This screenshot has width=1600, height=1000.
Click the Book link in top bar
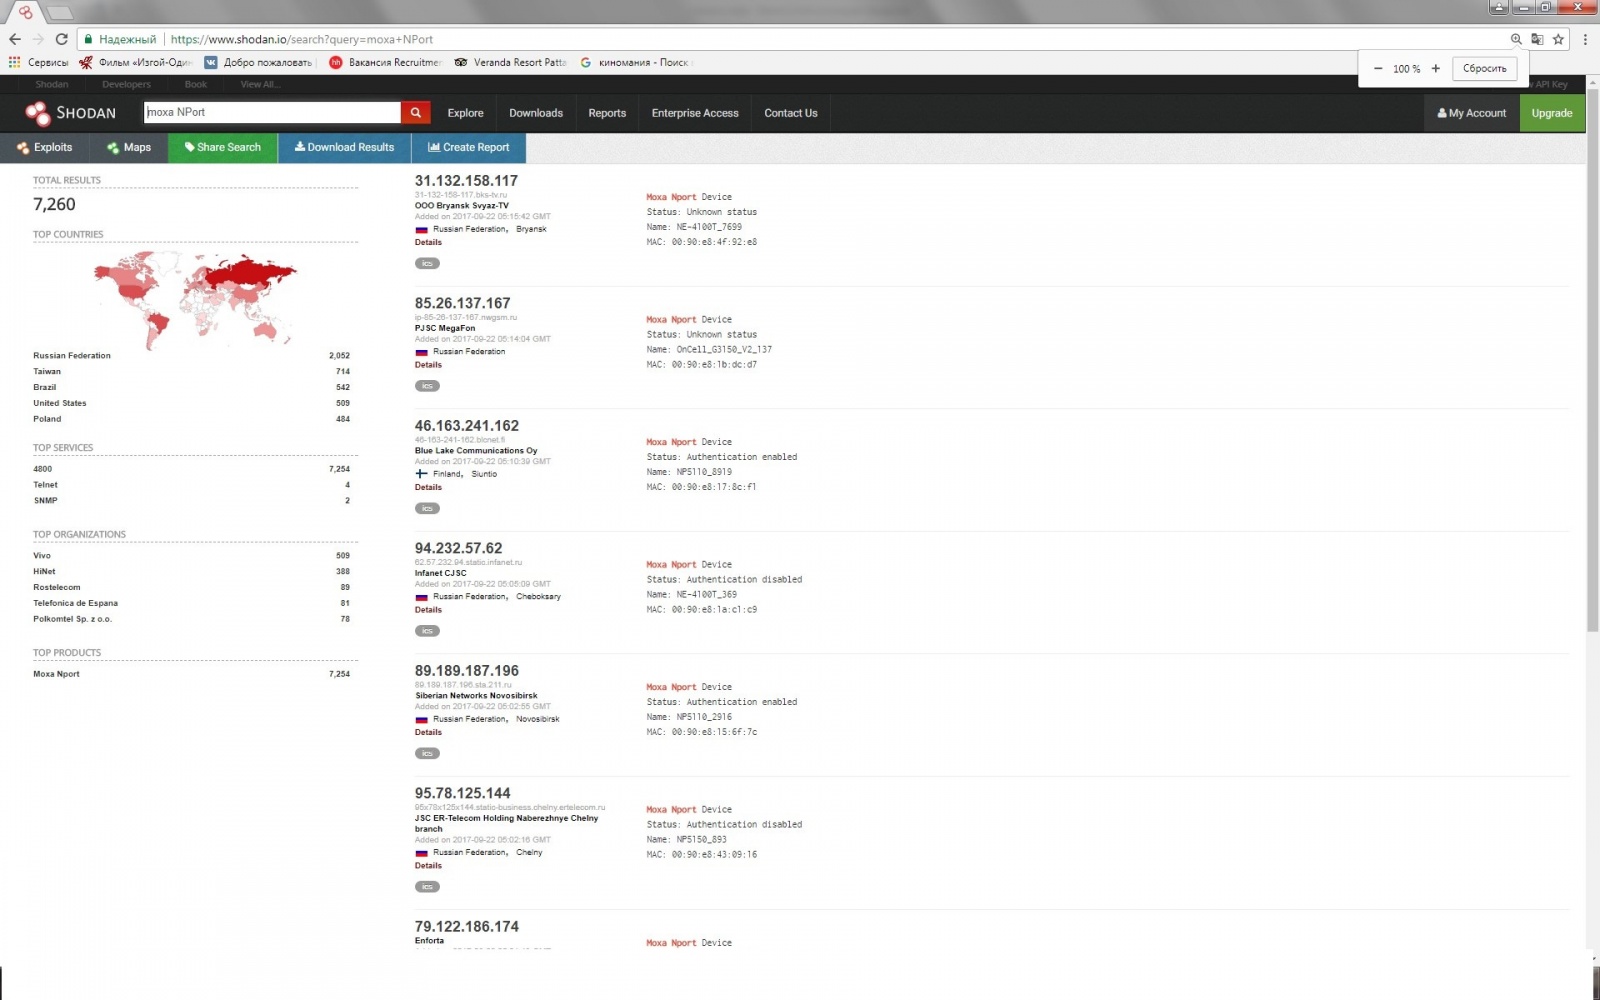click(x=196, y=84)
